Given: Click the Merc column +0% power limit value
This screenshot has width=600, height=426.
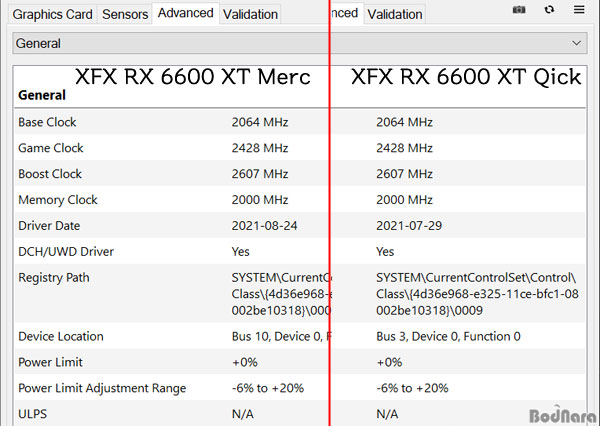Looking at the screenshot, I should click(x=245, y=362).
